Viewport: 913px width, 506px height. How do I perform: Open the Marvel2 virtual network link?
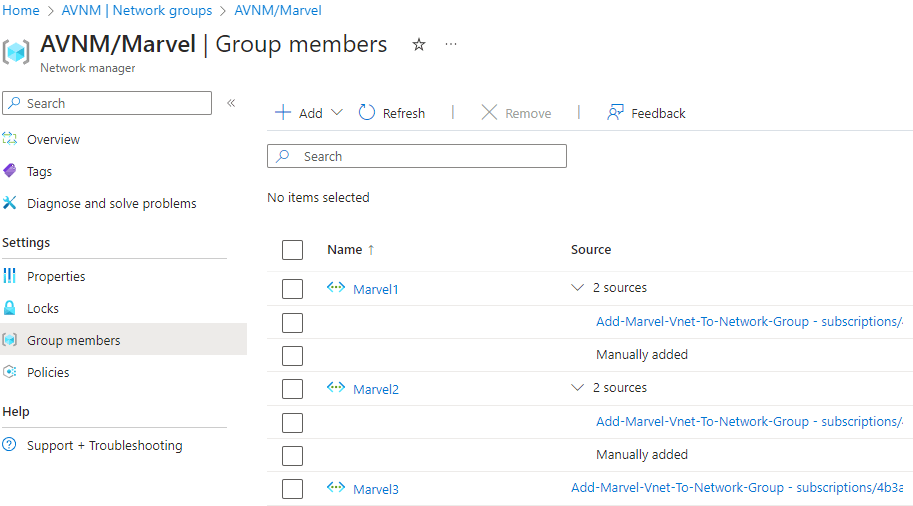click(375, 389)
